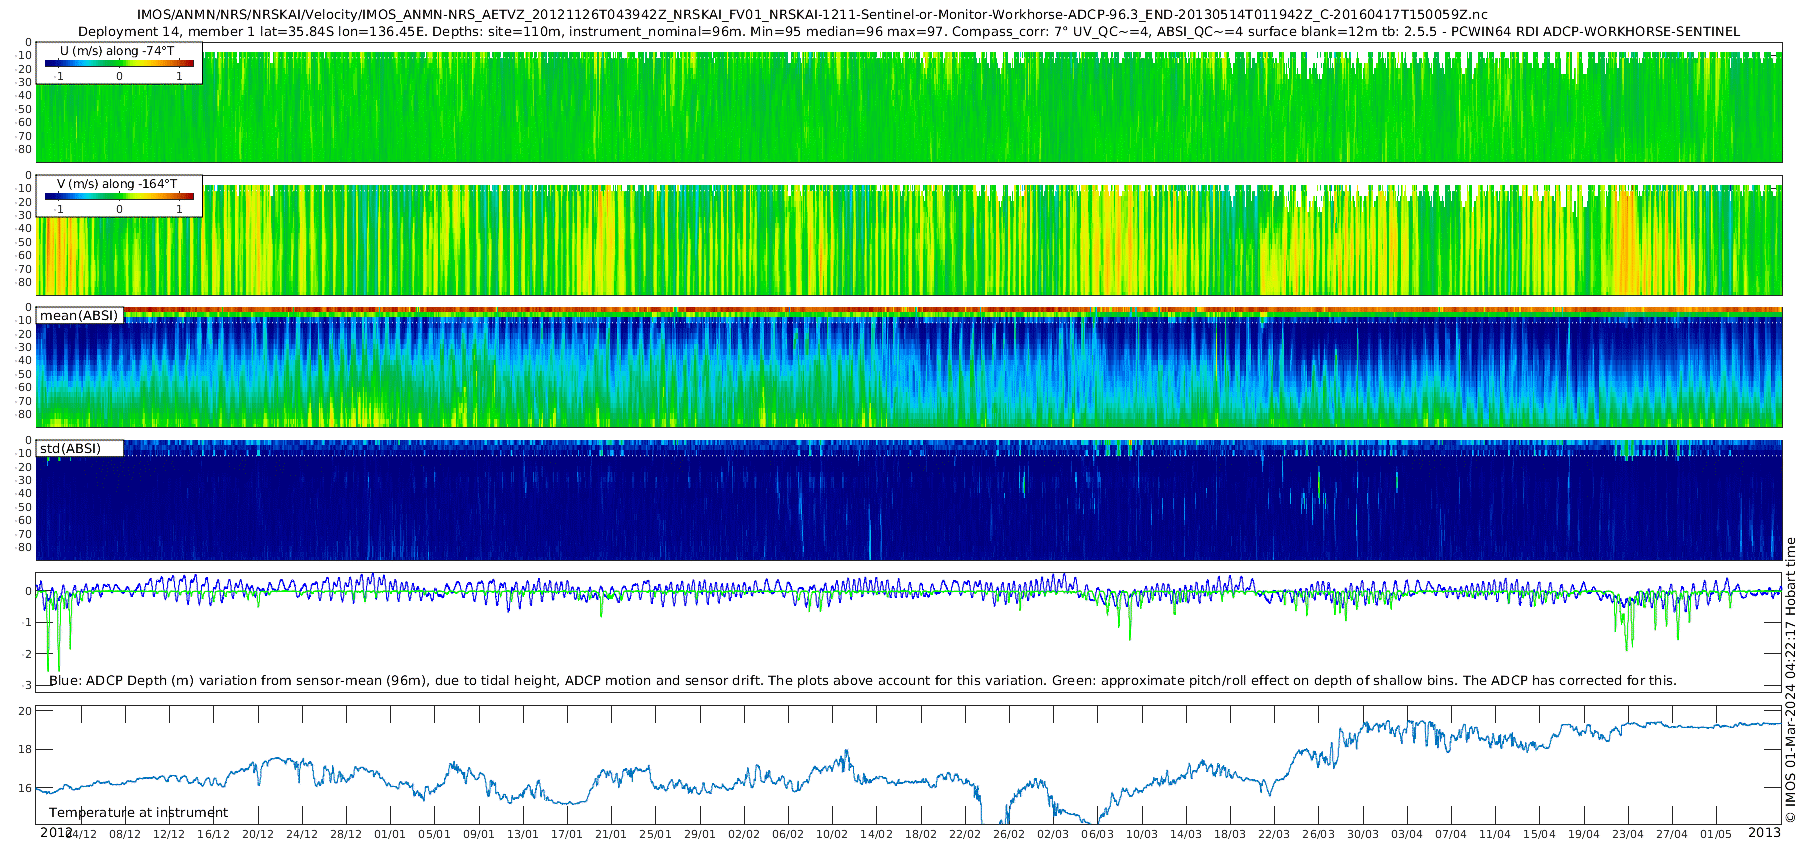
Task: Click the U velocity colorbar legend
Action: tap(119, 63)
